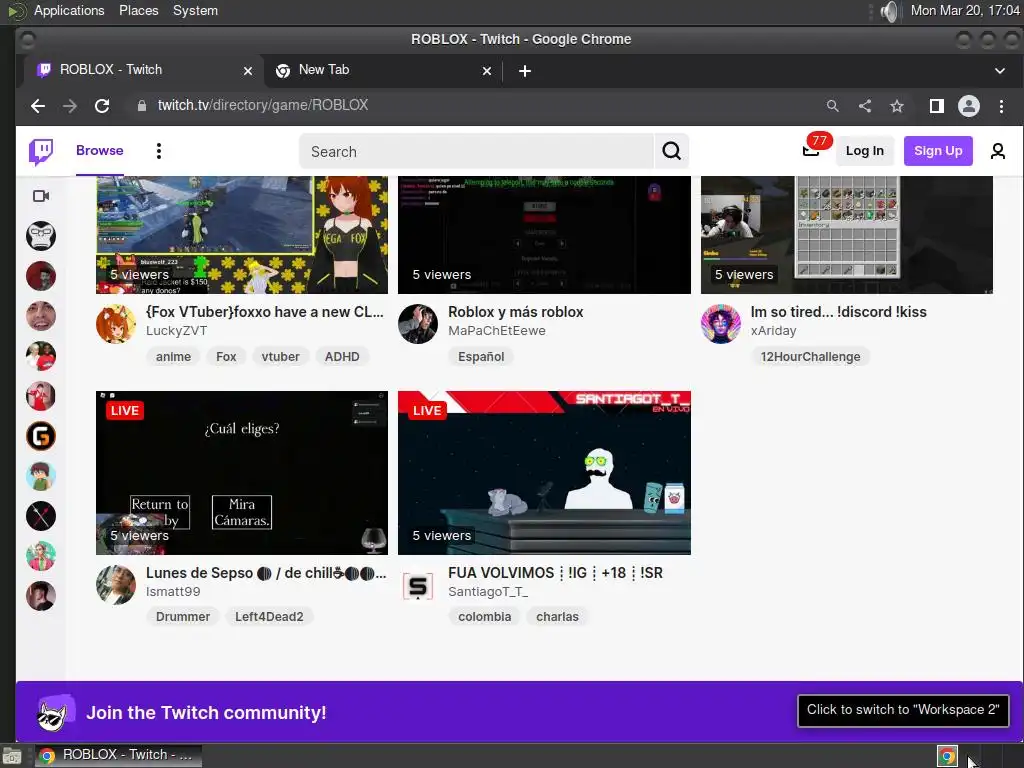This screenshot has height=768, width=1024.
Task: Open the user profile icon menu
Action: (x=997, y=151)
